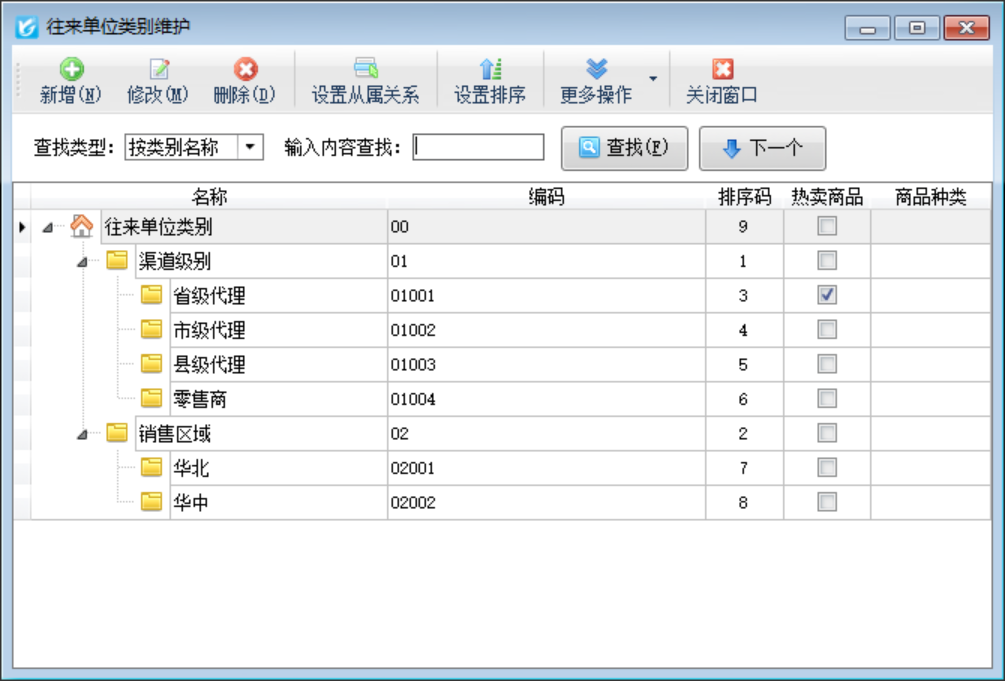Click the 设置排序 sort icon
This screenshot has width=1005, height=681.
(490, 69)
